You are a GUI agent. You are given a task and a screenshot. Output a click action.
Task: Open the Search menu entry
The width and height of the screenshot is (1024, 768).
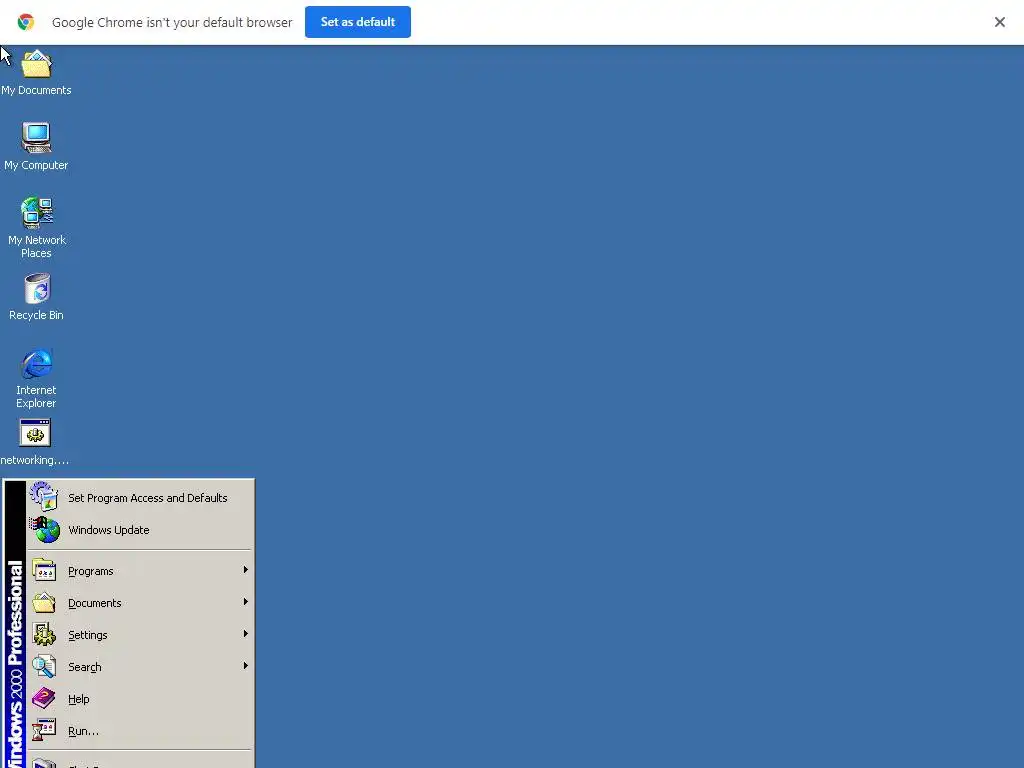pyautogui.click(x=140, y=666)
